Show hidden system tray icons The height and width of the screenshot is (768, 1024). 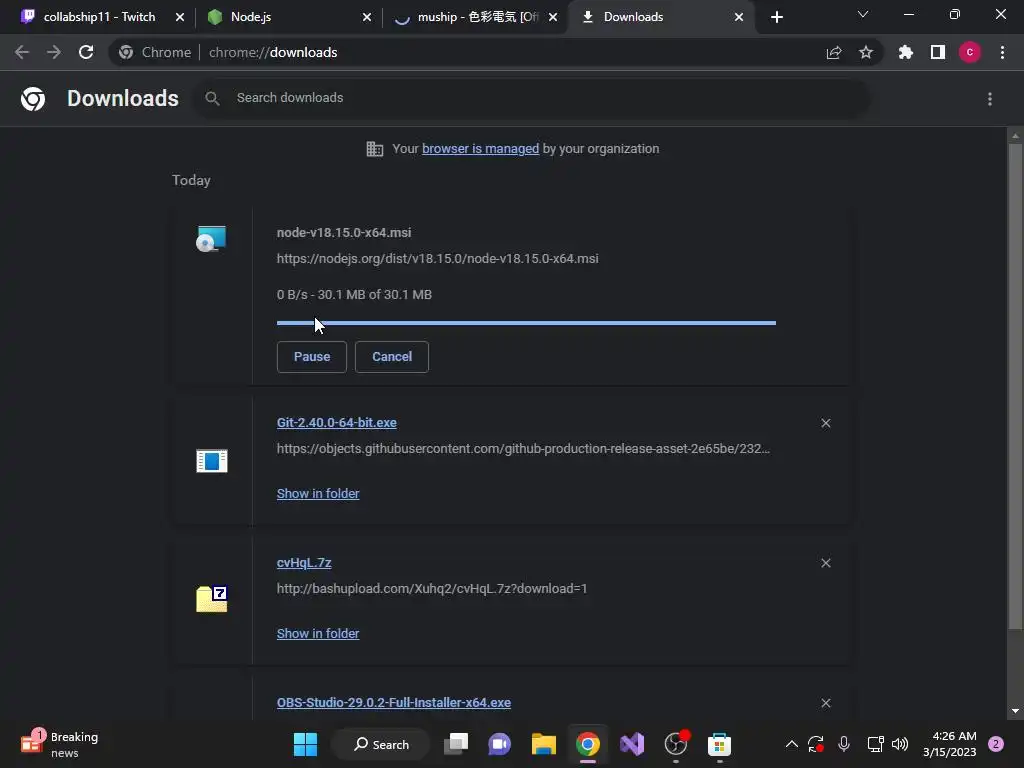(x=792, y=744)
